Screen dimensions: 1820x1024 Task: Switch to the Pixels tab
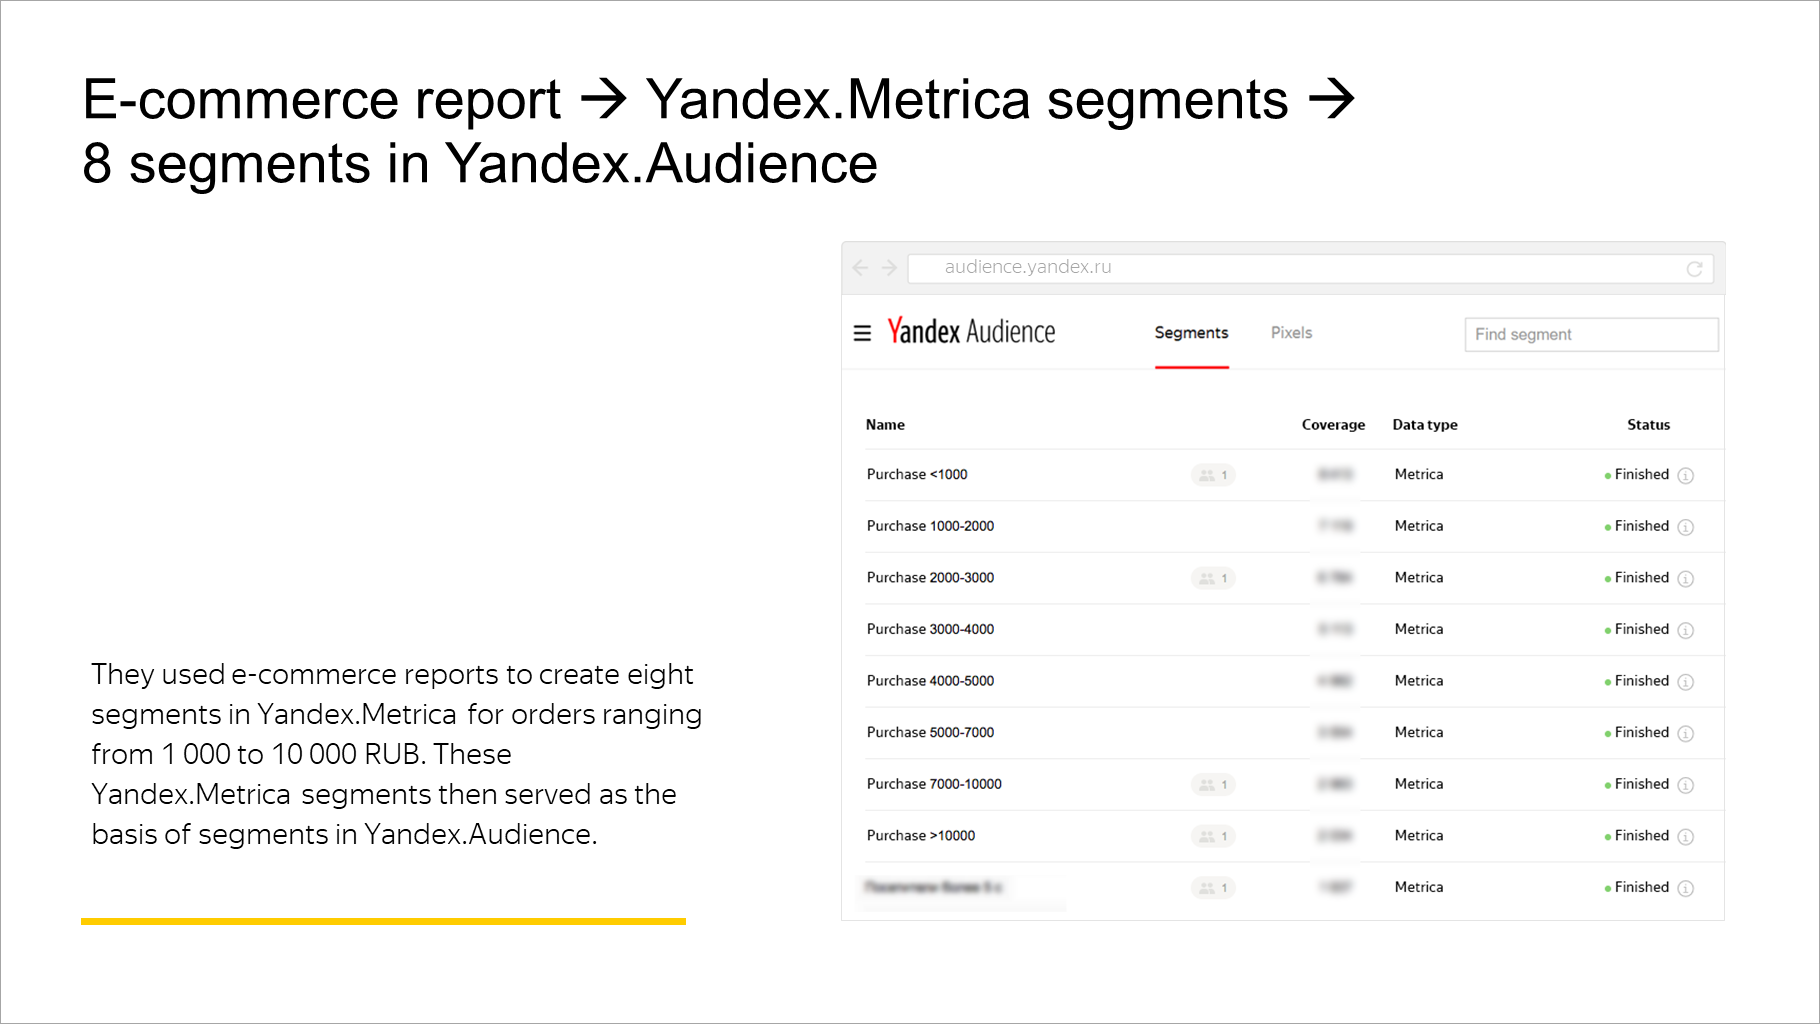1291,332
